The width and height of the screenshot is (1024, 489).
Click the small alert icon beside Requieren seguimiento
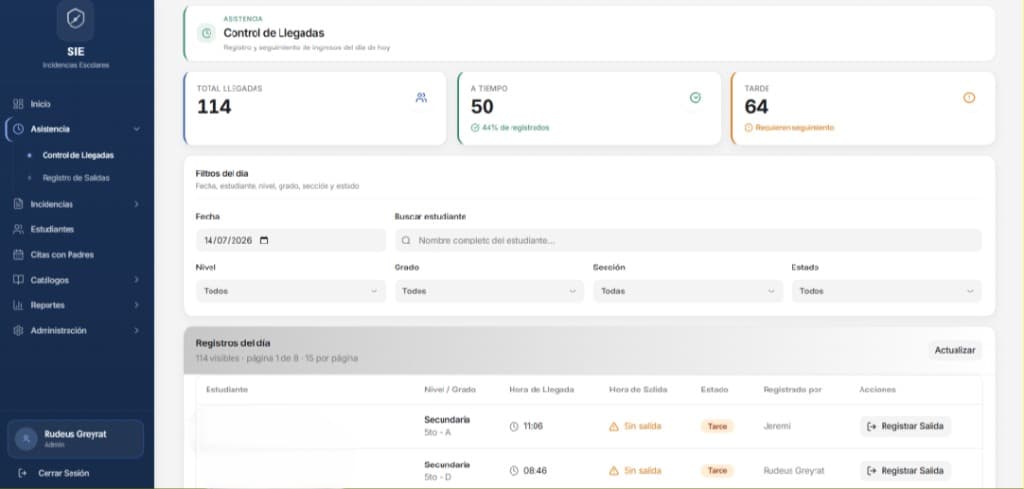point(748,128)
